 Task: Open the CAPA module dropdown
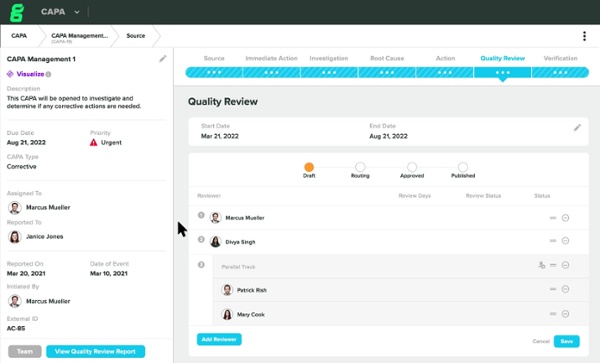[60, 12]
